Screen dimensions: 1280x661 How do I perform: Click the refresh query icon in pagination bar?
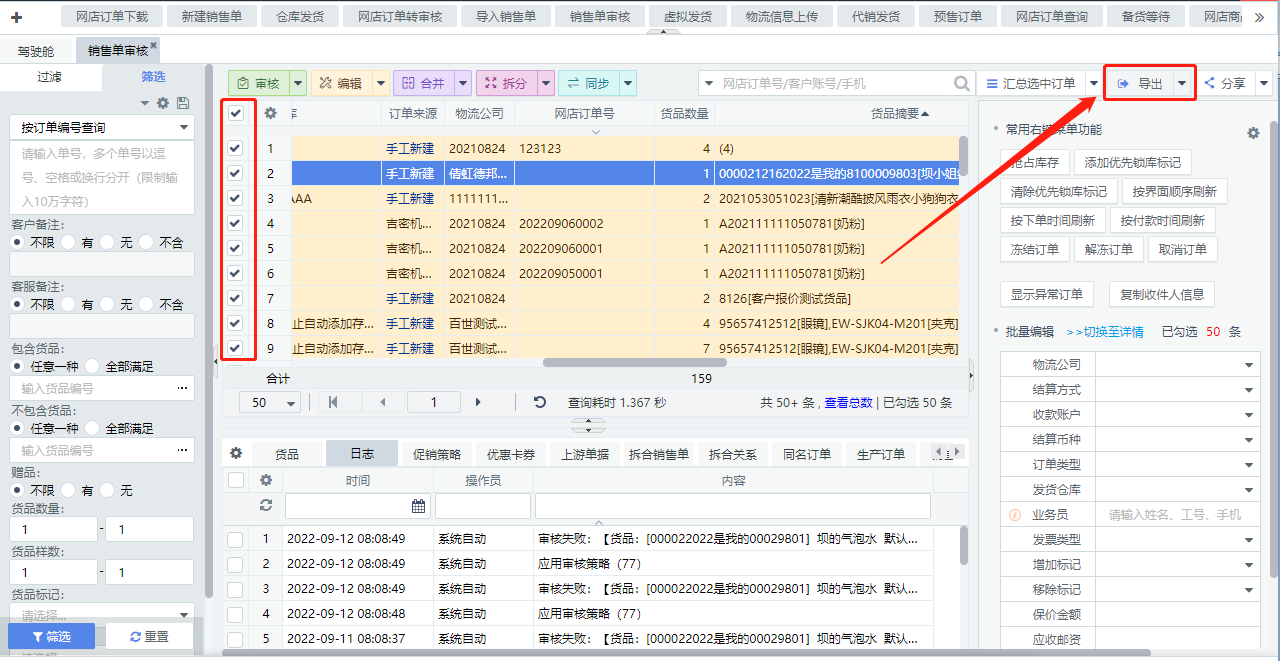pyautogui.click(x=540, y=402)
